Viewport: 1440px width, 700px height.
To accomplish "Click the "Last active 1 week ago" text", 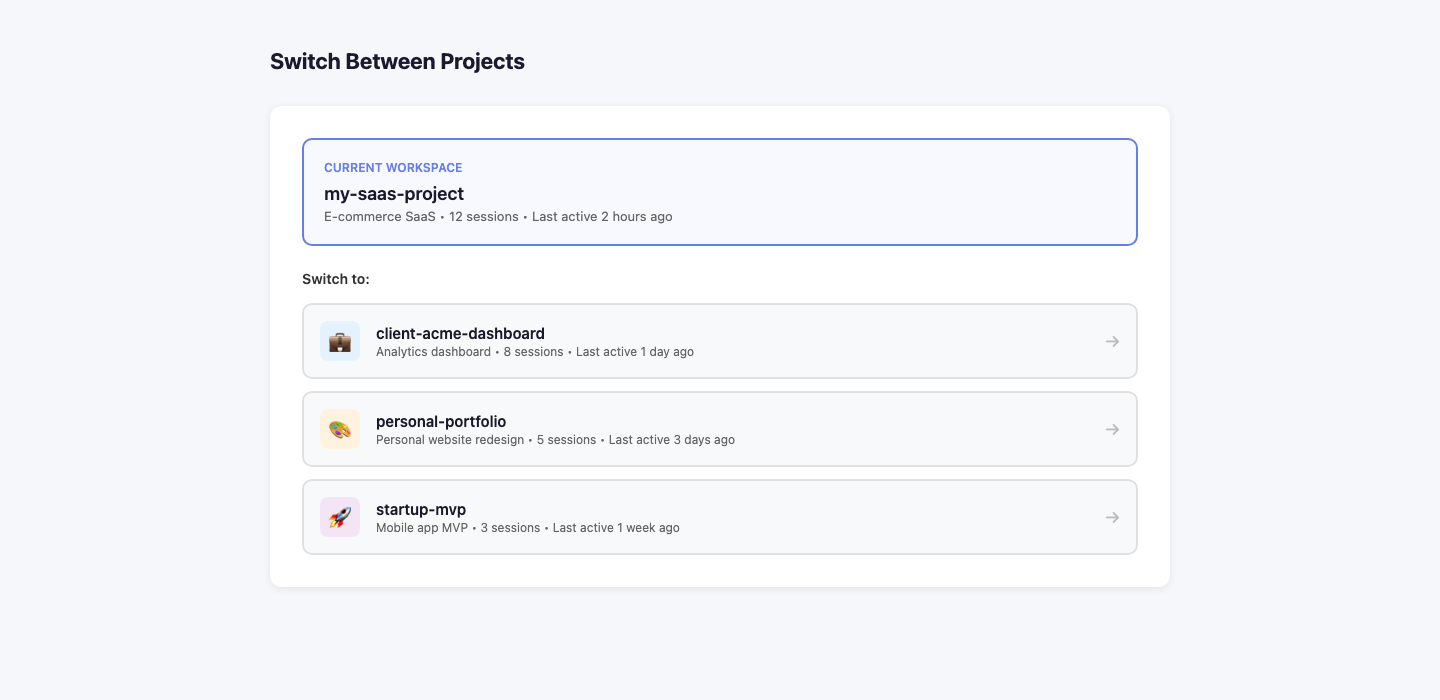I will (x=616, y=528).
